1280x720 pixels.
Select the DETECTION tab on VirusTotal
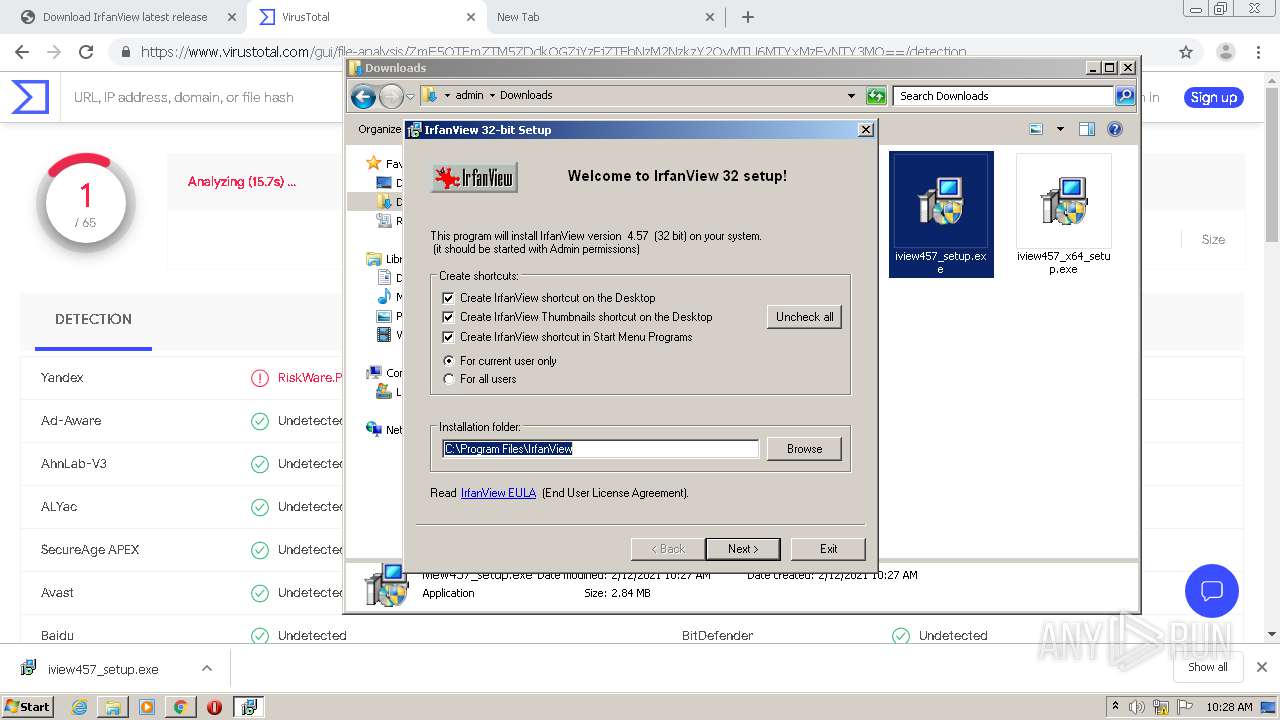point(93,319)
